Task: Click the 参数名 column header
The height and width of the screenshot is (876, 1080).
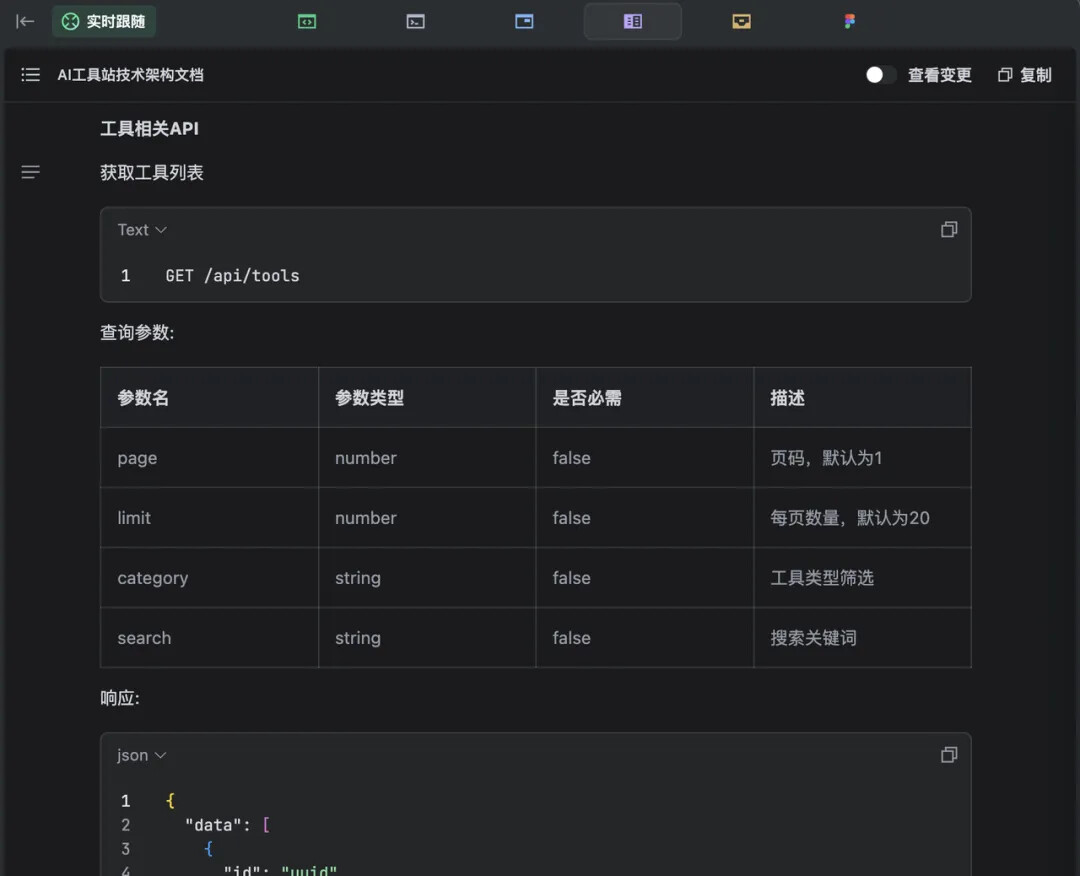Action: (143, 398)
